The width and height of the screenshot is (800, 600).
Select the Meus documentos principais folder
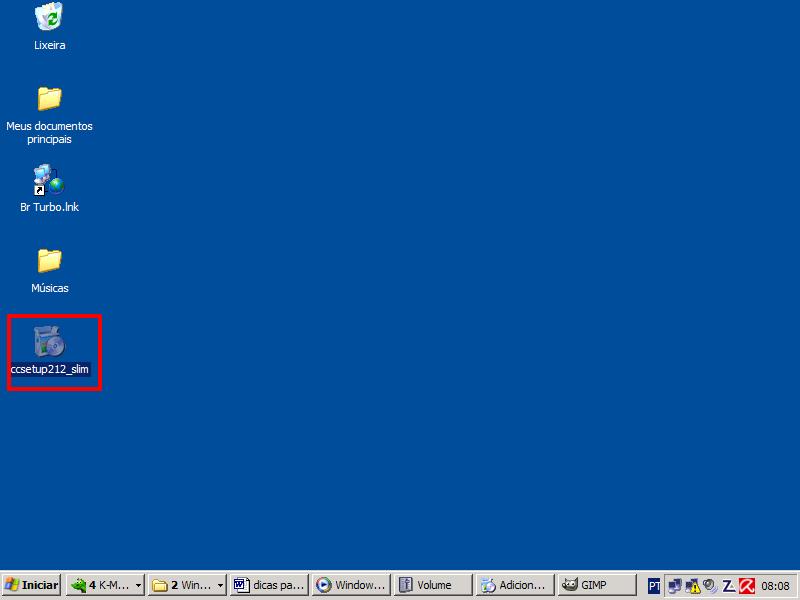coord(49,98)
